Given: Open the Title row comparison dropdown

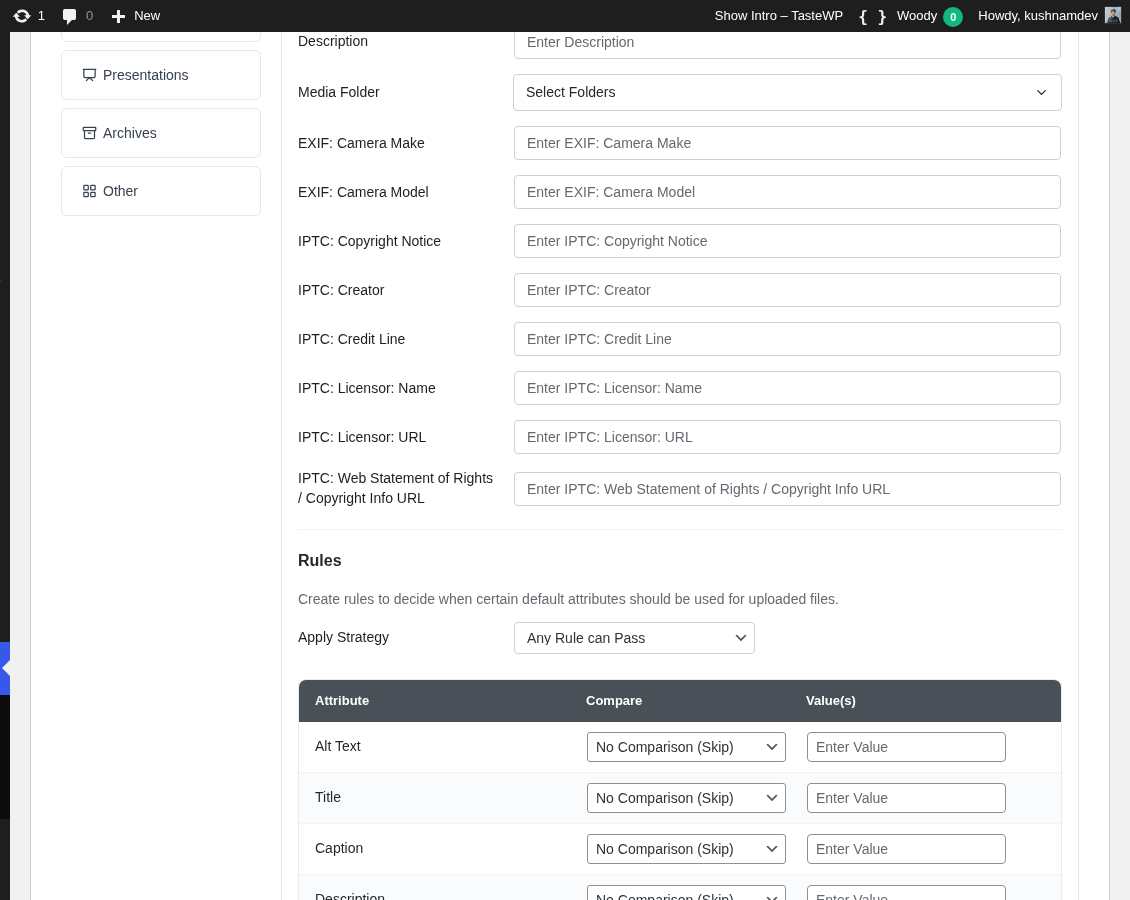Looking at the screenshot, I should 686,798.
